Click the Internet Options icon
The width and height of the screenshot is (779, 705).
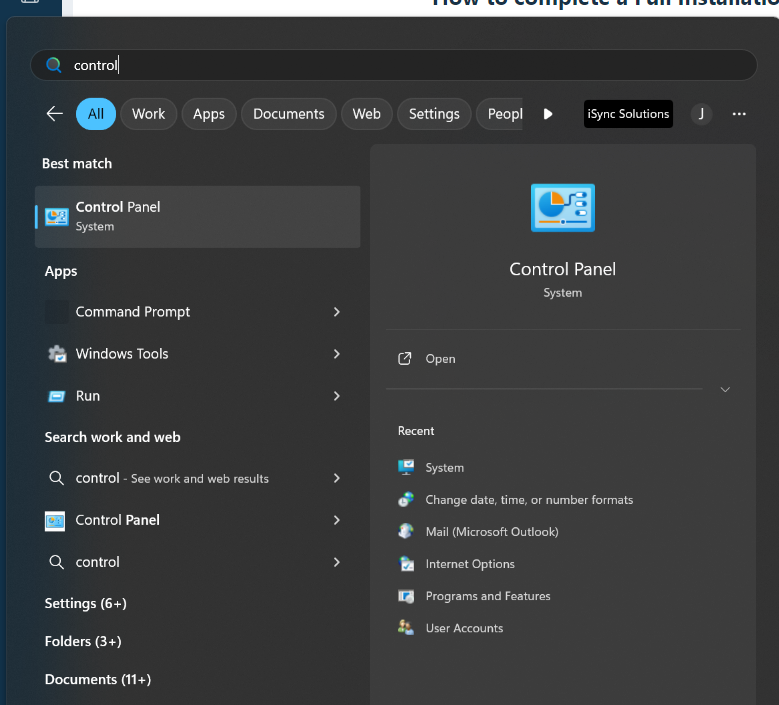(x=406, y=563)
